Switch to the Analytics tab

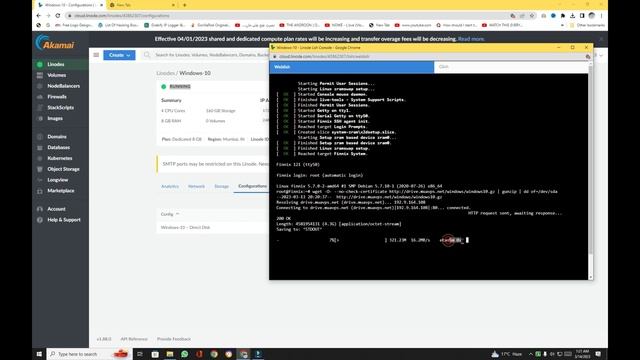[170, 186]
